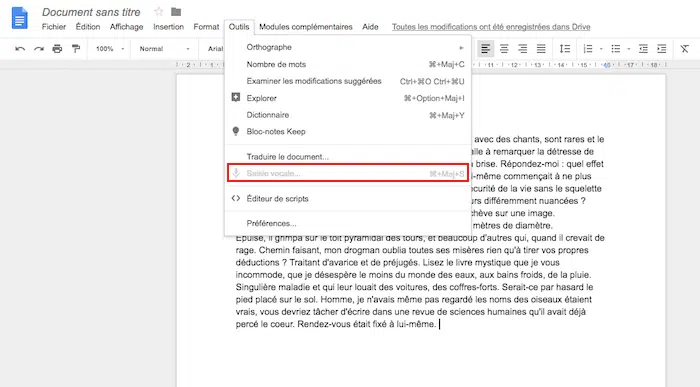The width and height of the screenshot is (700, 387).
Task: Open the Aide menu
Action: click(x=370, y=27)
